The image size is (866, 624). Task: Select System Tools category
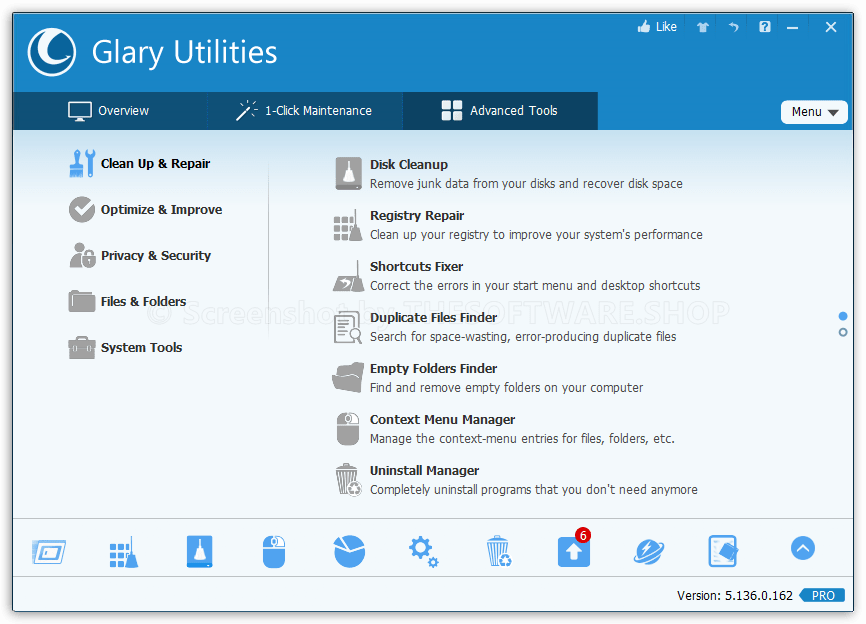[x=125, y=347]
